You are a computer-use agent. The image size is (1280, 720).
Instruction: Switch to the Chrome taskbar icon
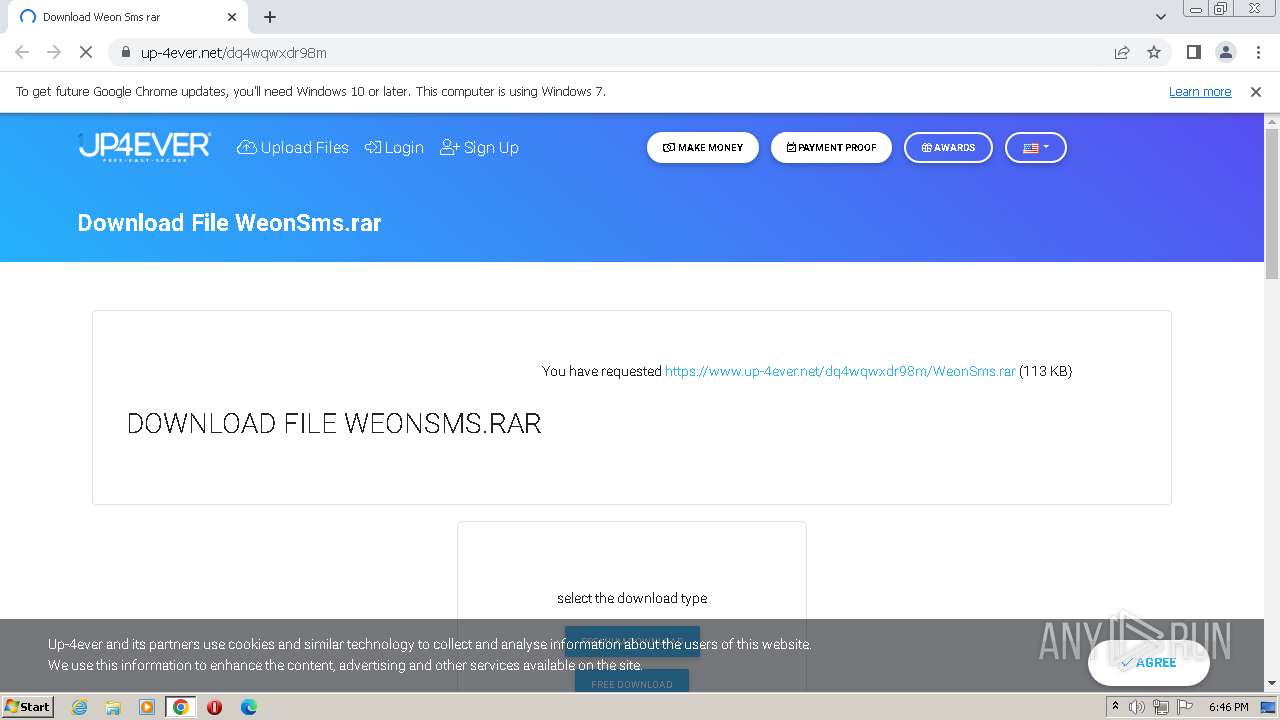[x=181, y=707]
